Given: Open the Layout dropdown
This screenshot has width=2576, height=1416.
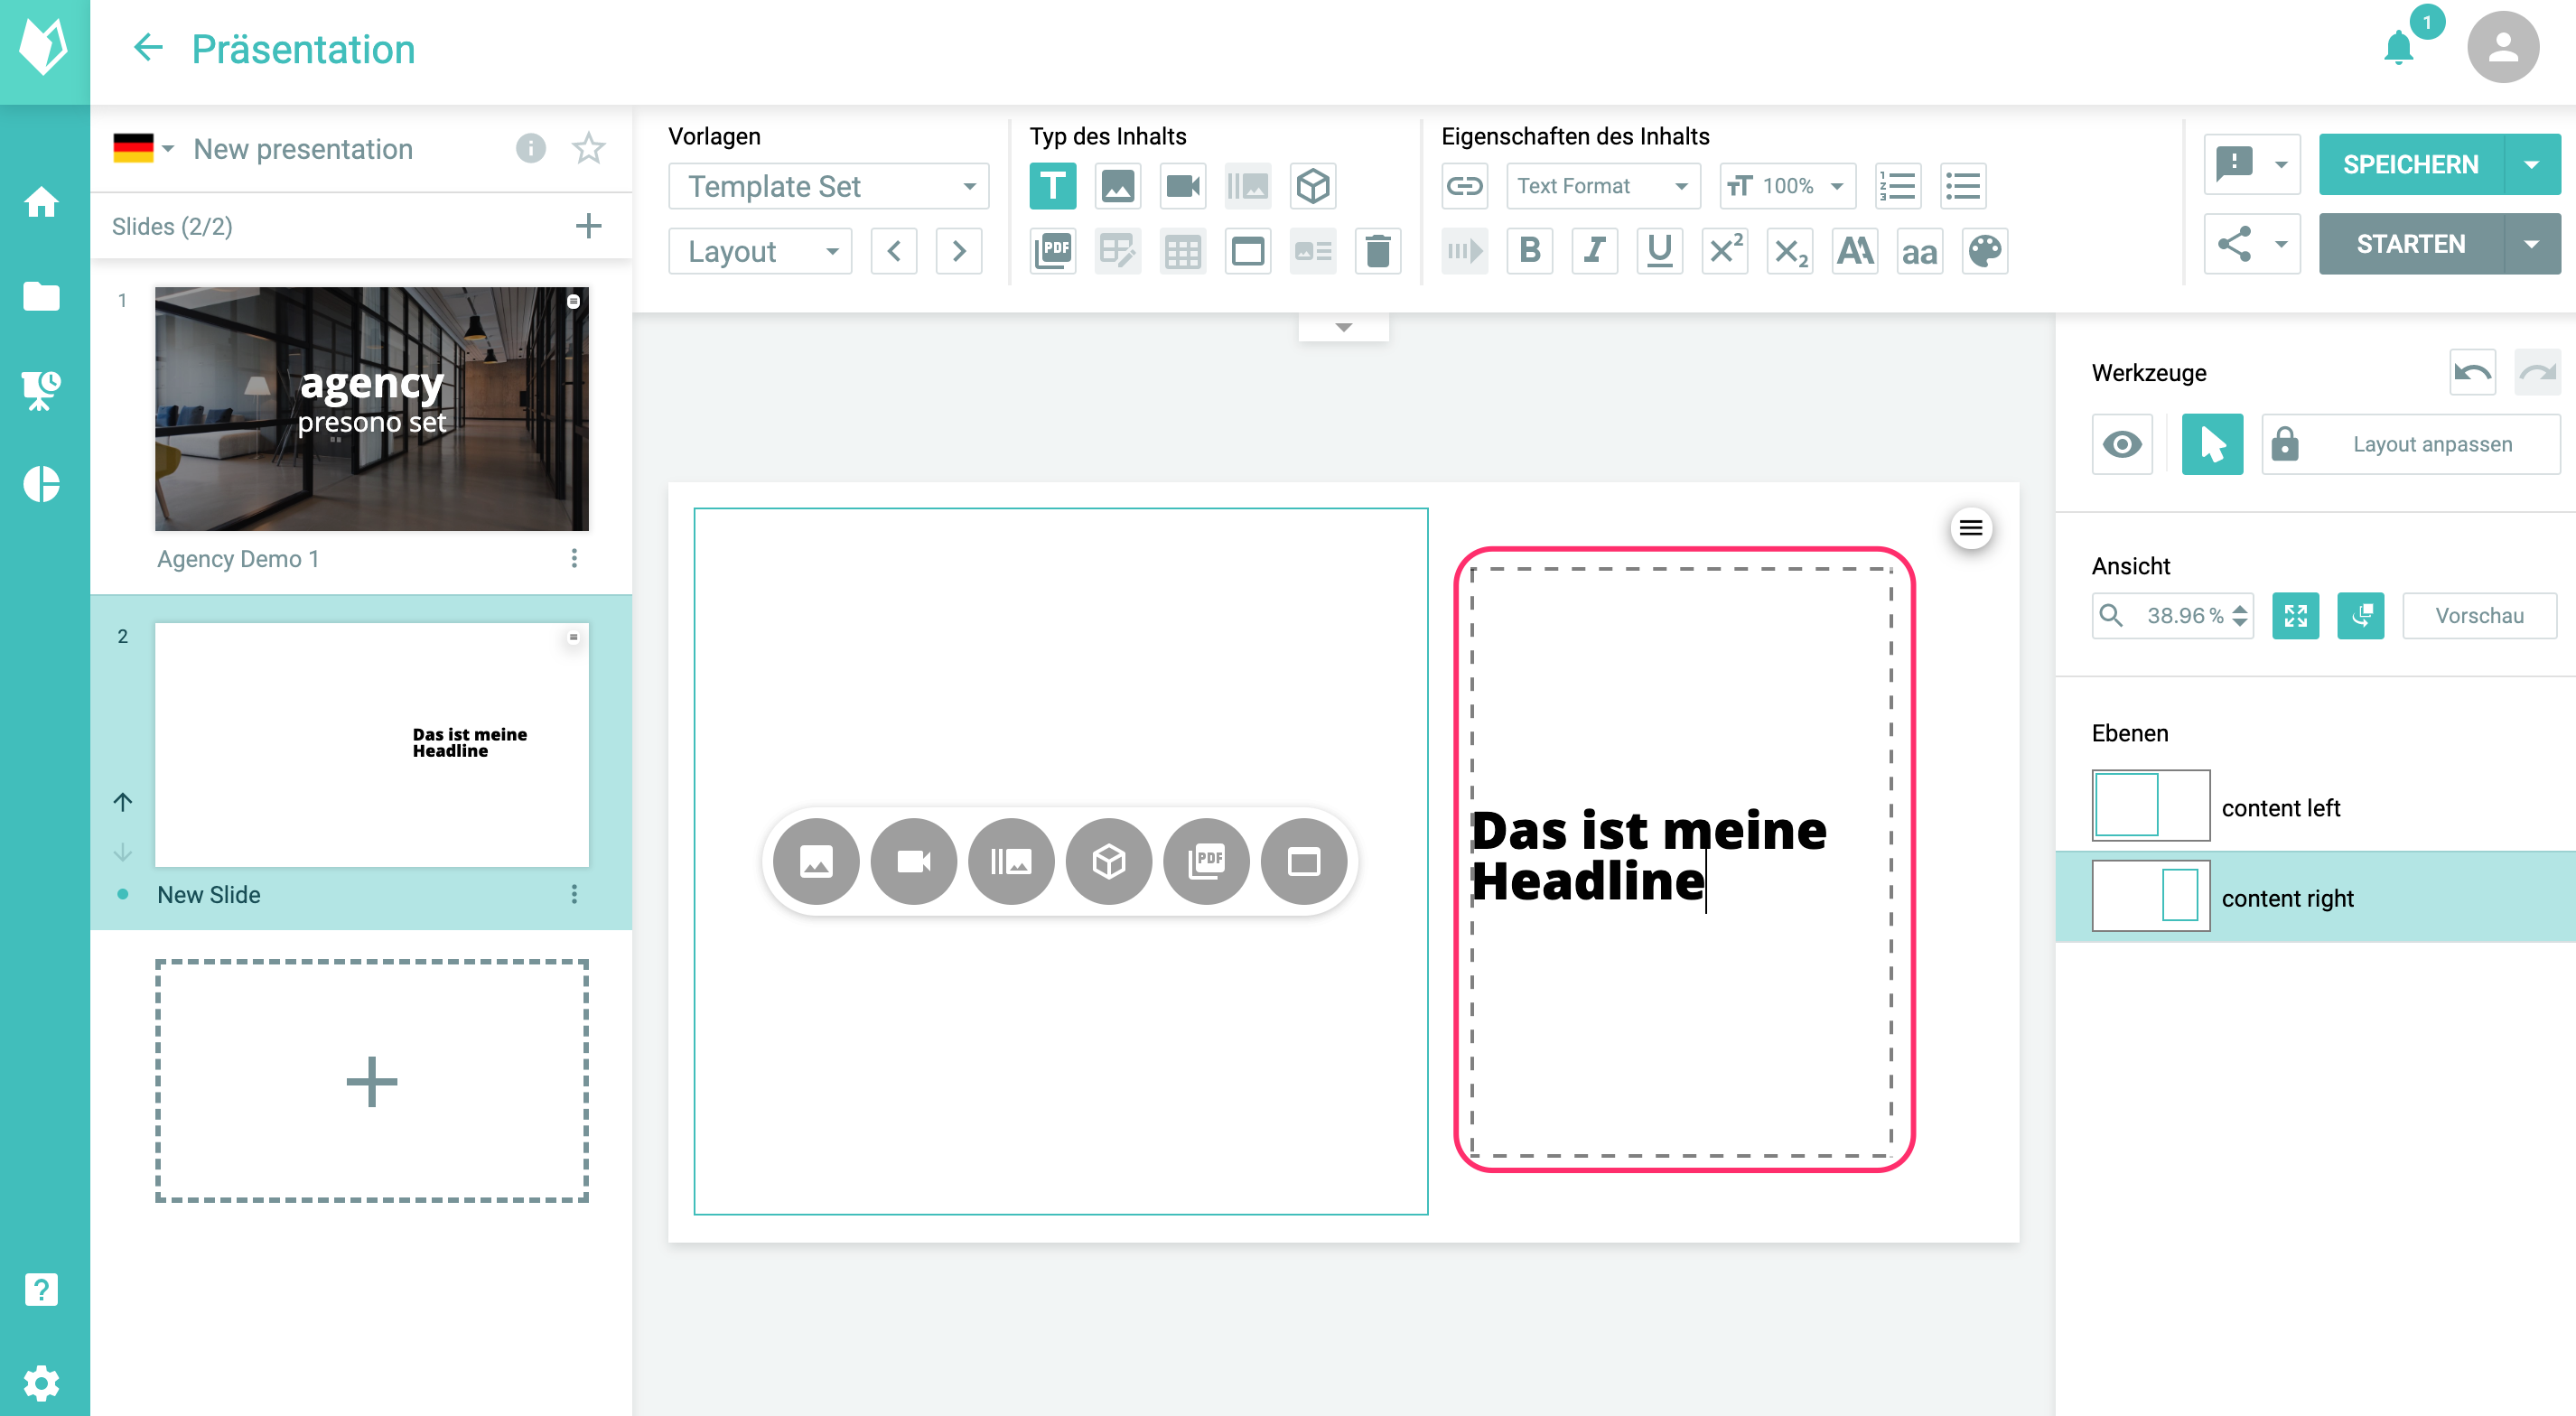Looking at the screenshot, I should point(760,251).
